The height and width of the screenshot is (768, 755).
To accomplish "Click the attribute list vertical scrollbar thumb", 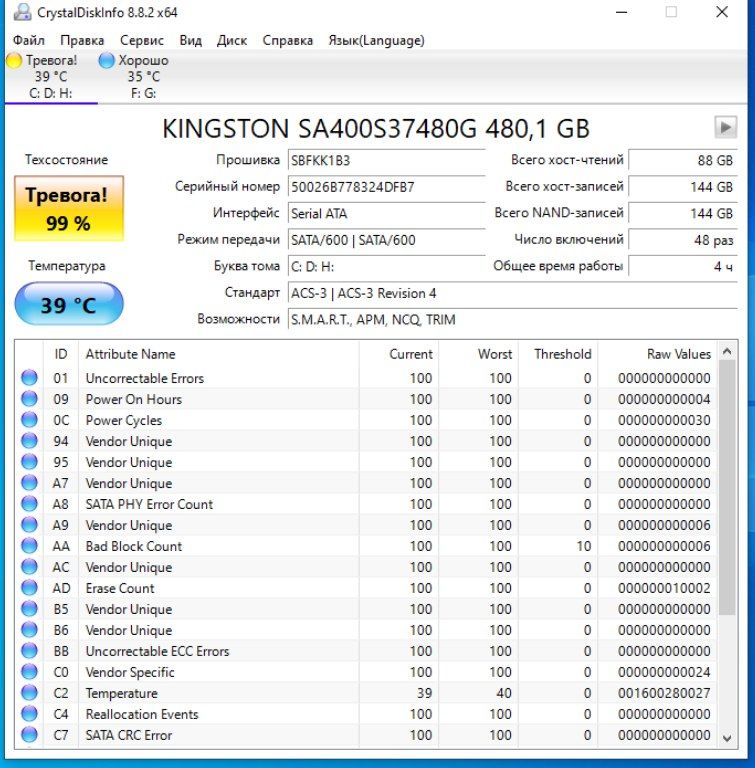I will (x=727, y=487).
